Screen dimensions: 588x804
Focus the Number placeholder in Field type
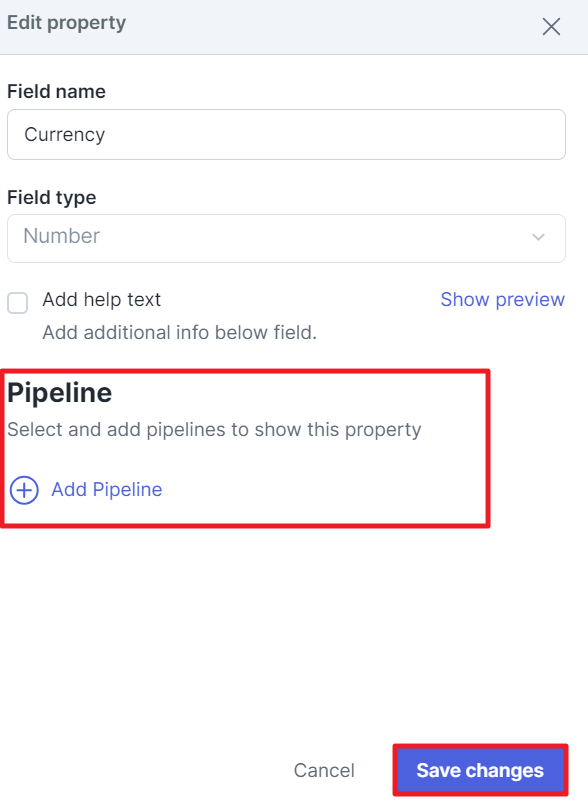pyautogui.click(x=62, y=236)
